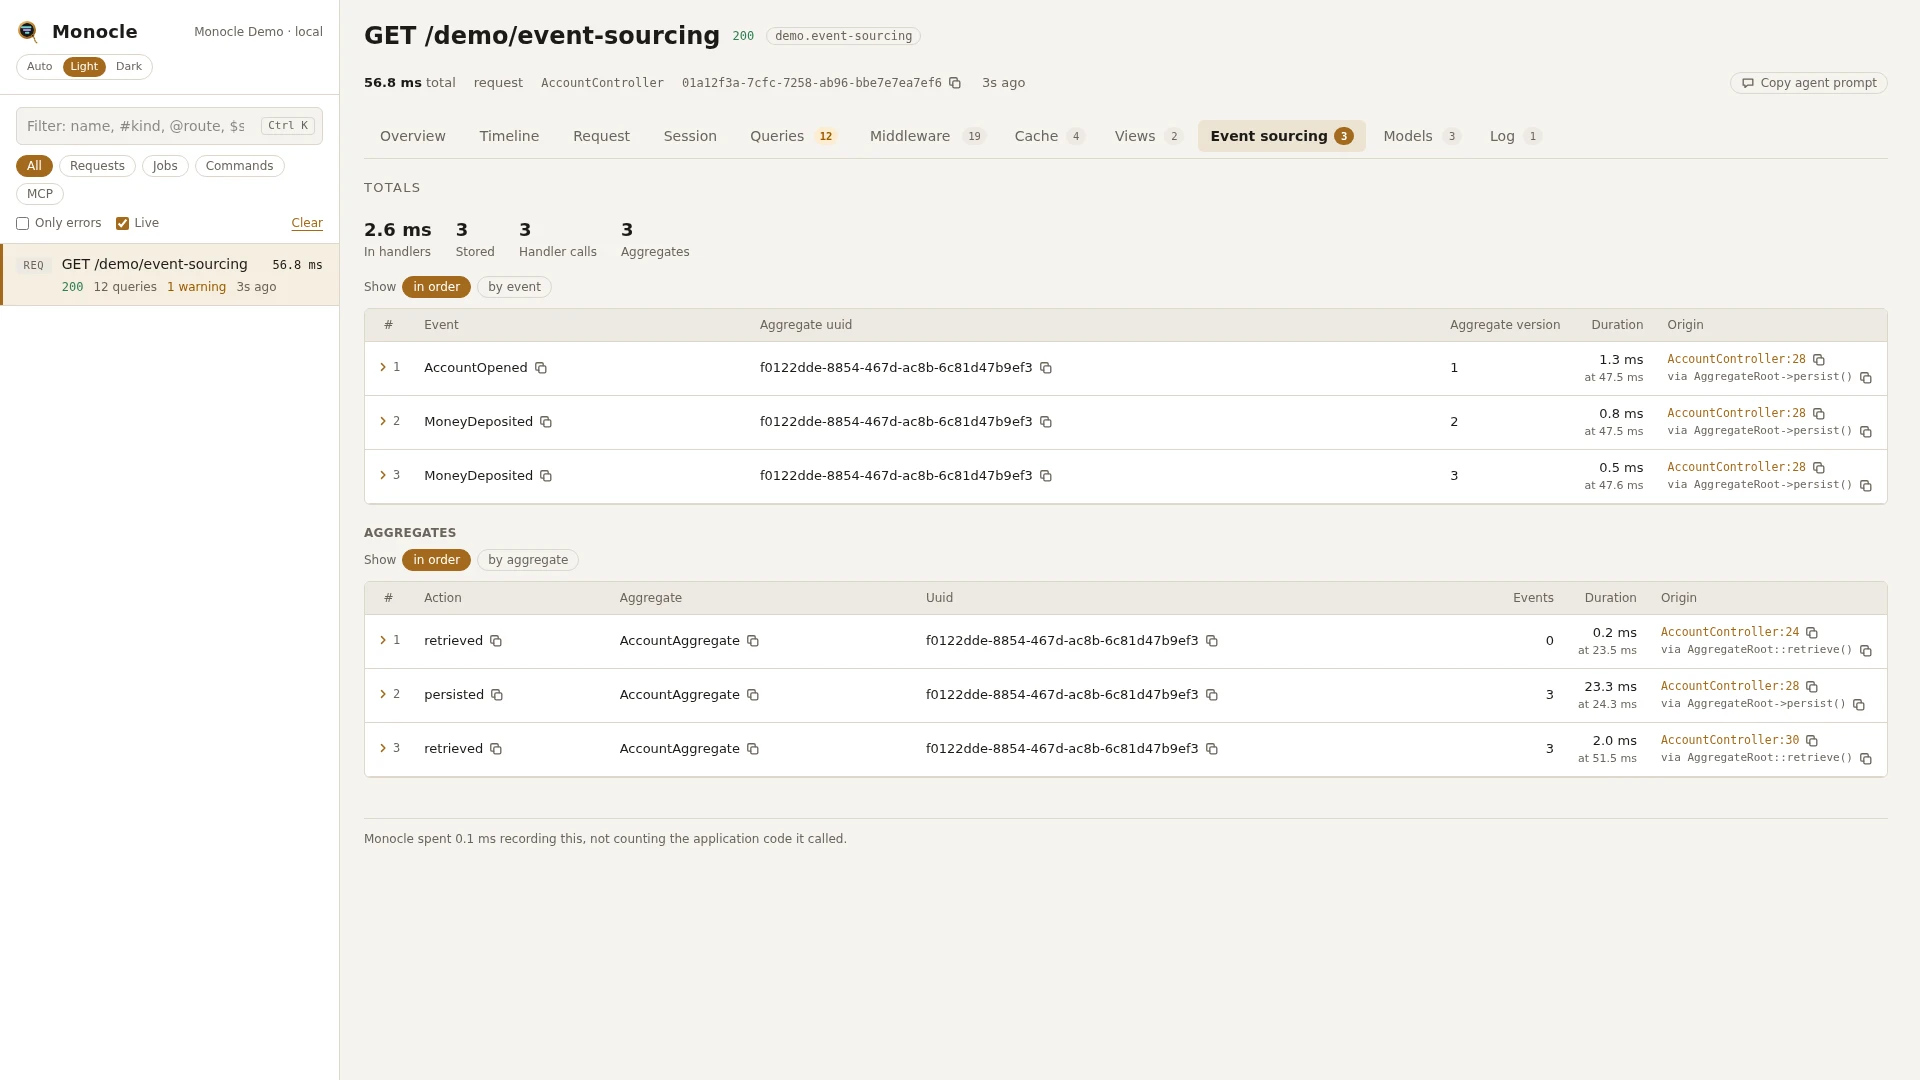This screenshot has width=1920, height=1080.
Task: Expand the AccountOpened event row
Action: point(383,367)
